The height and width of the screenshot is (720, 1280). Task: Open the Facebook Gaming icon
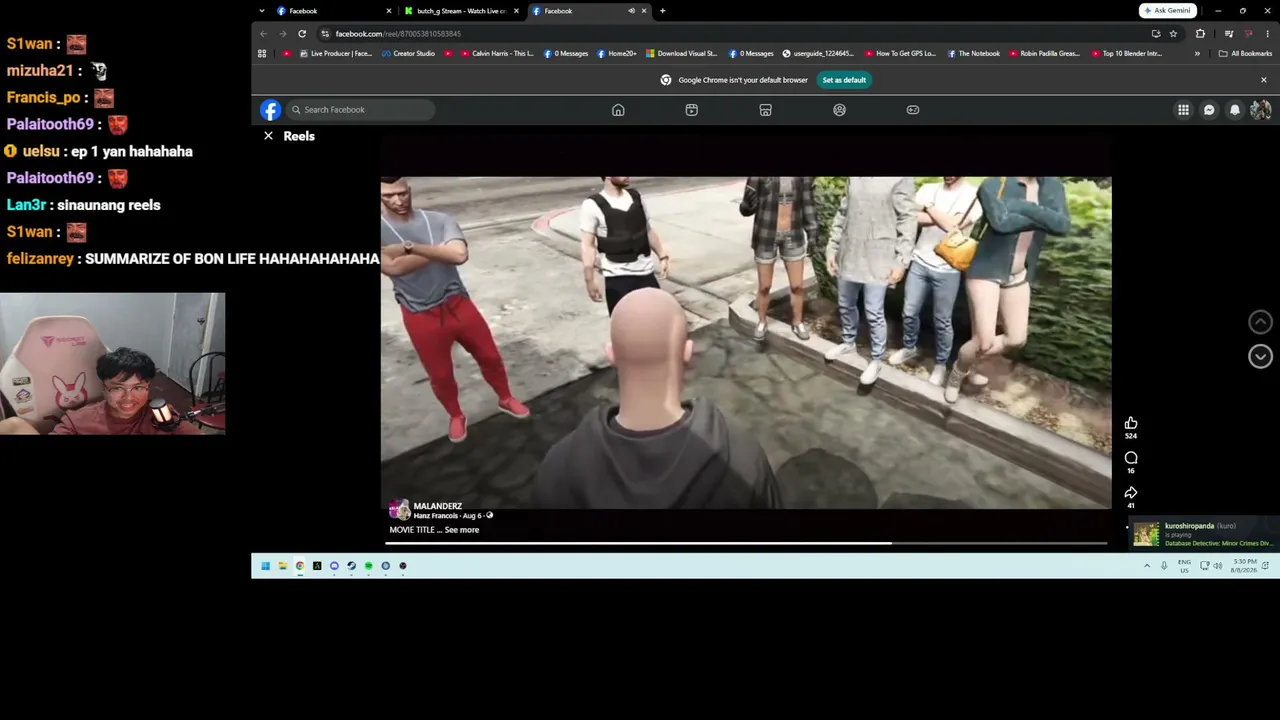[913, 110]
